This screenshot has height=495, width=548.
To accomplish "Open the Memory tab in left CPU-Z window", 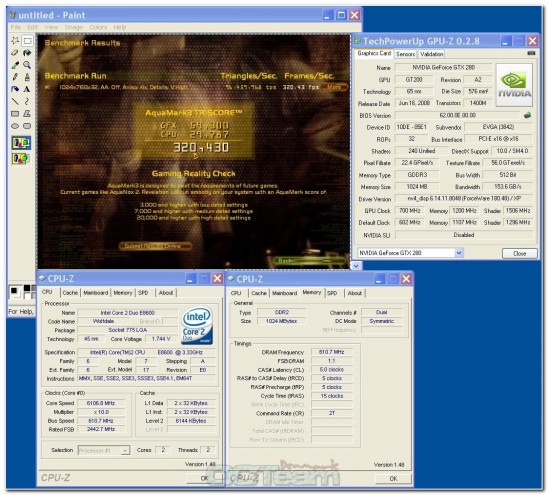I will 123,293.
